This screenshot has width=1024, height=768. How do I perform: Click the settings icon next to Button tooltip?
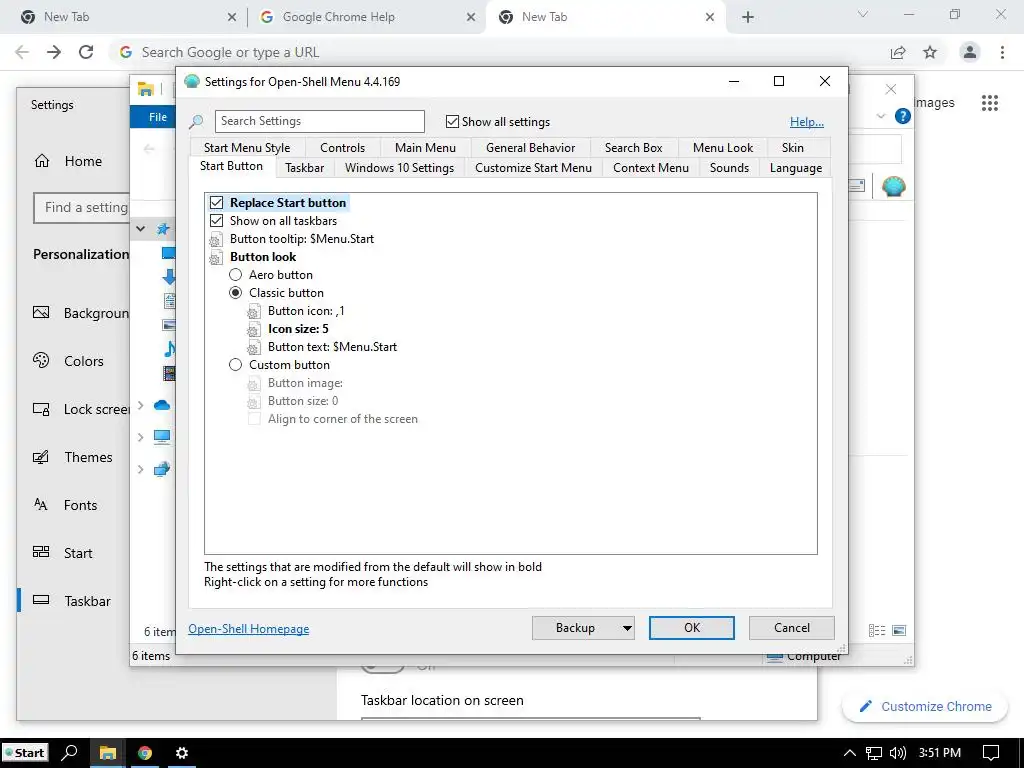tap(216, 240)
